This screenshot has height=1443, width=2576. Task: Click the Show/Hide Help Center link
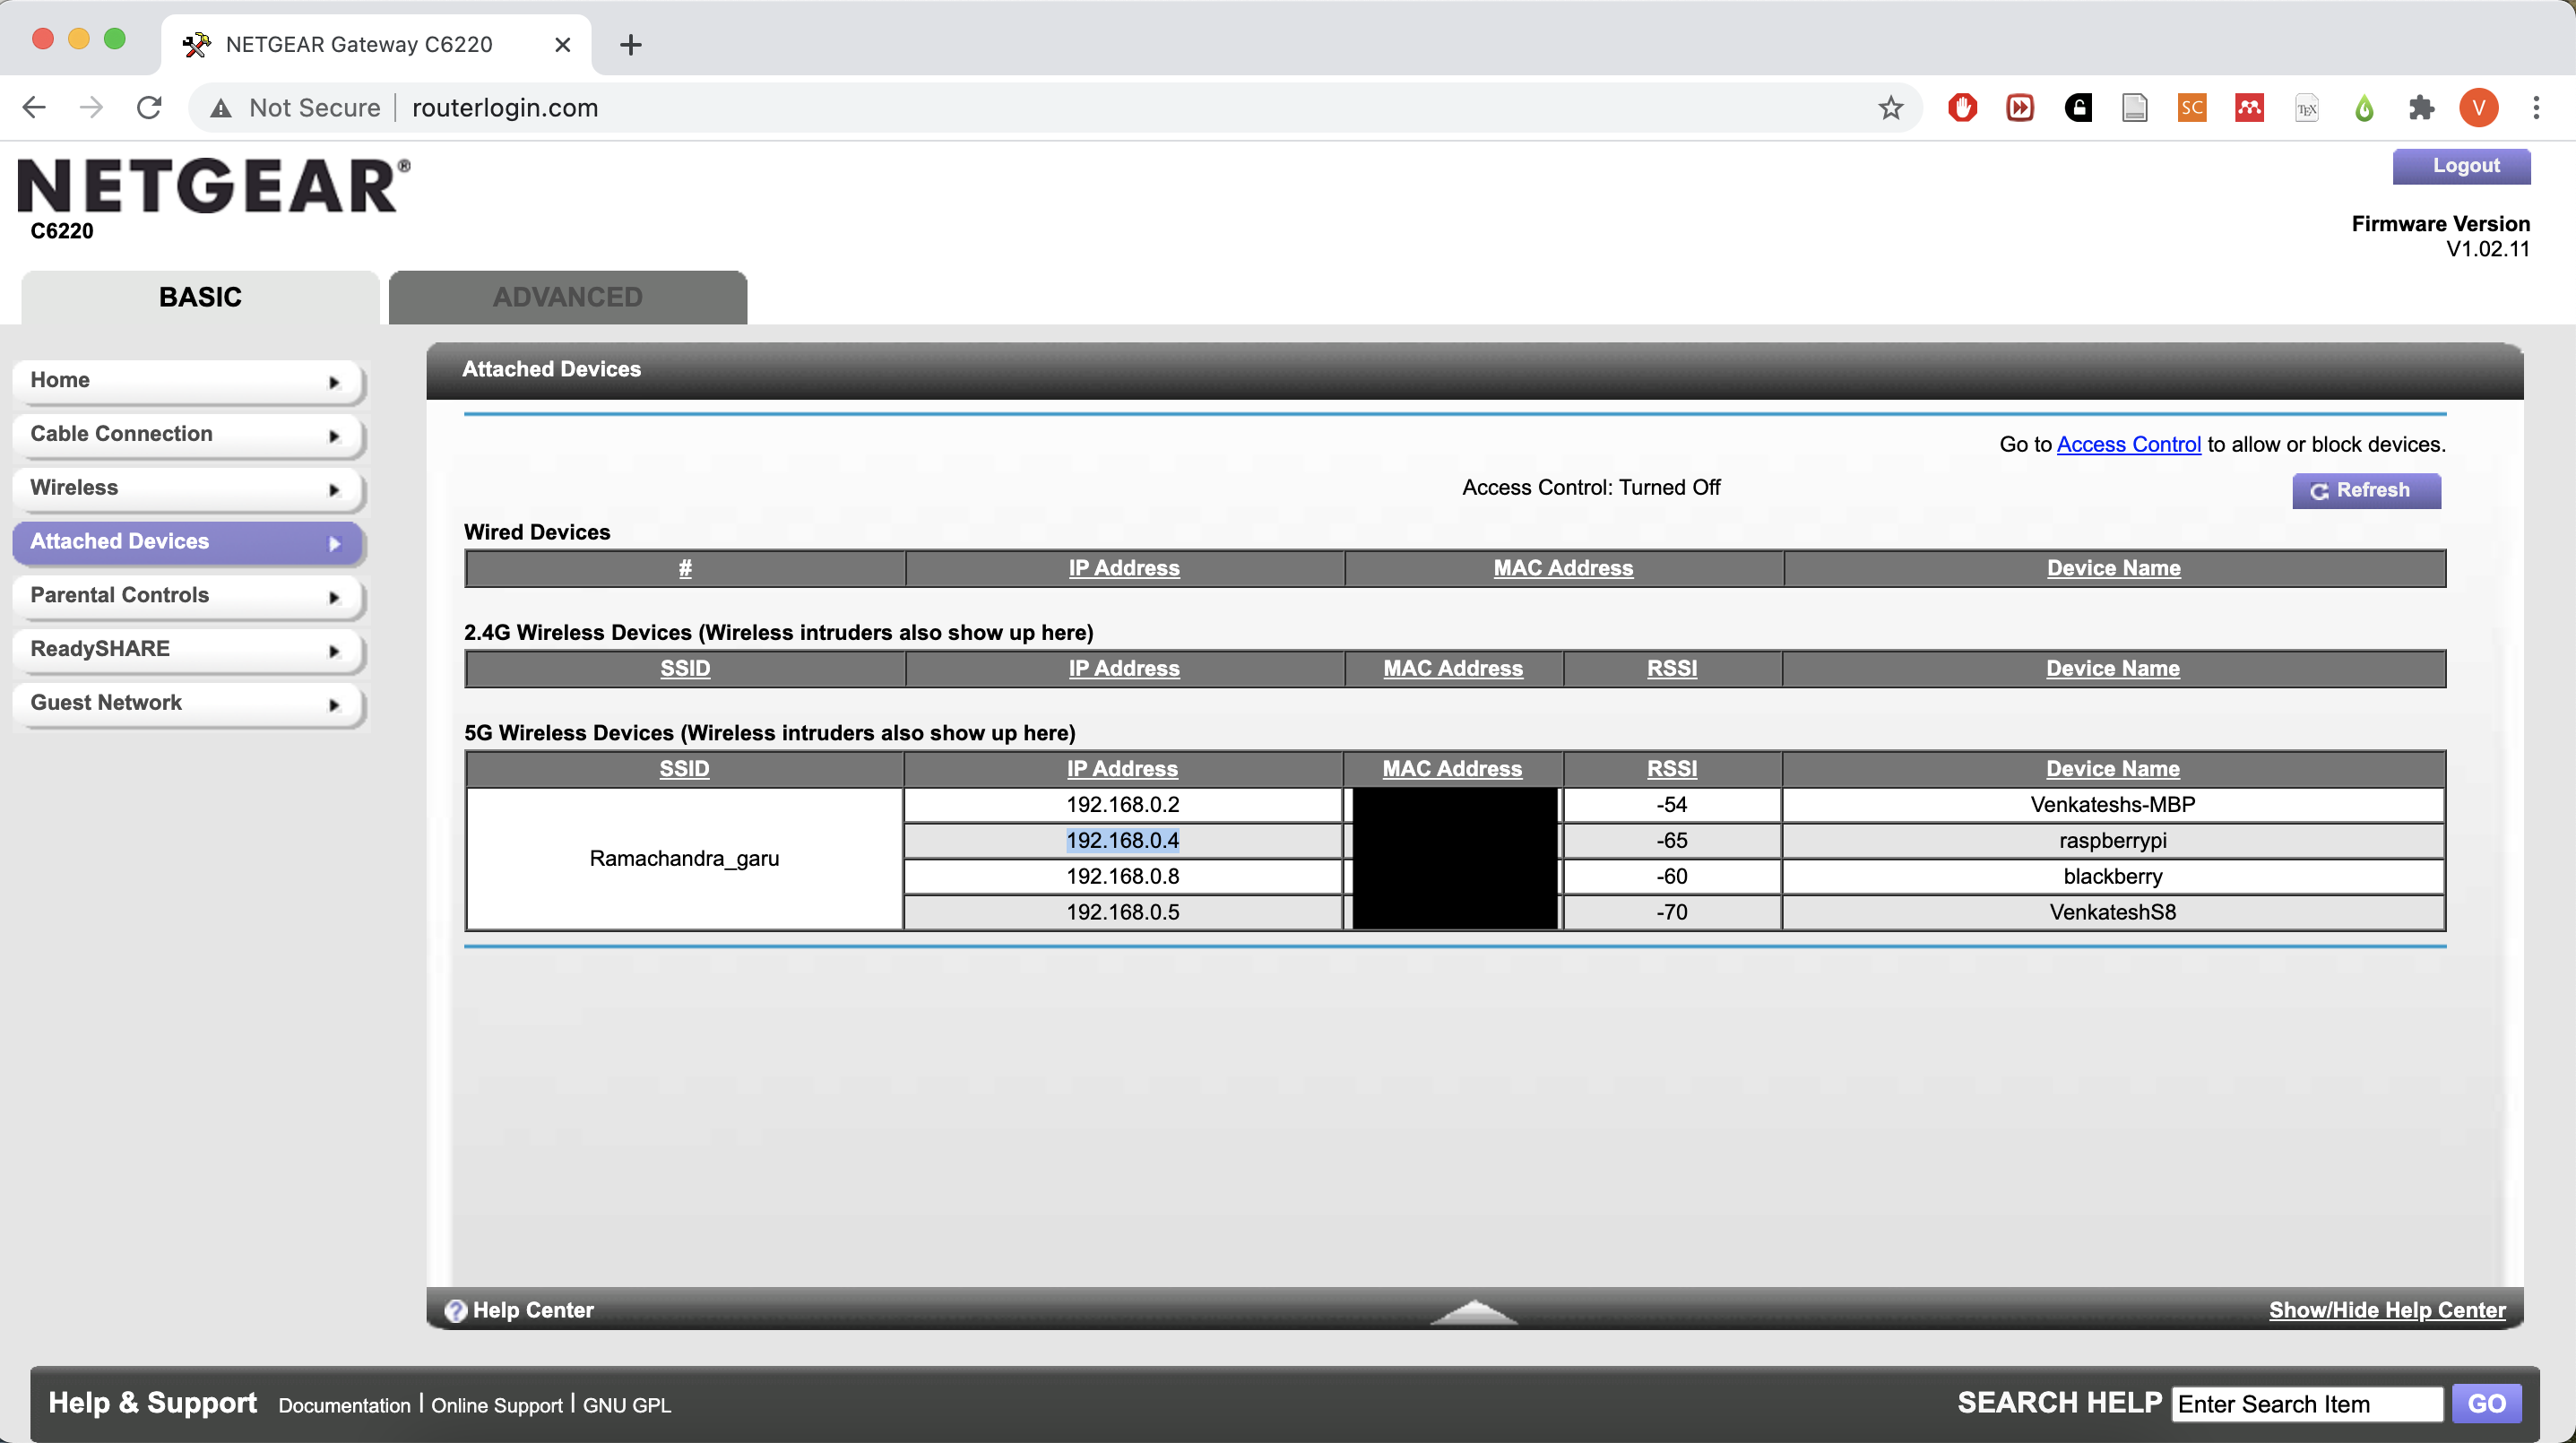pyautogui.click(x=2387, y=1311)
